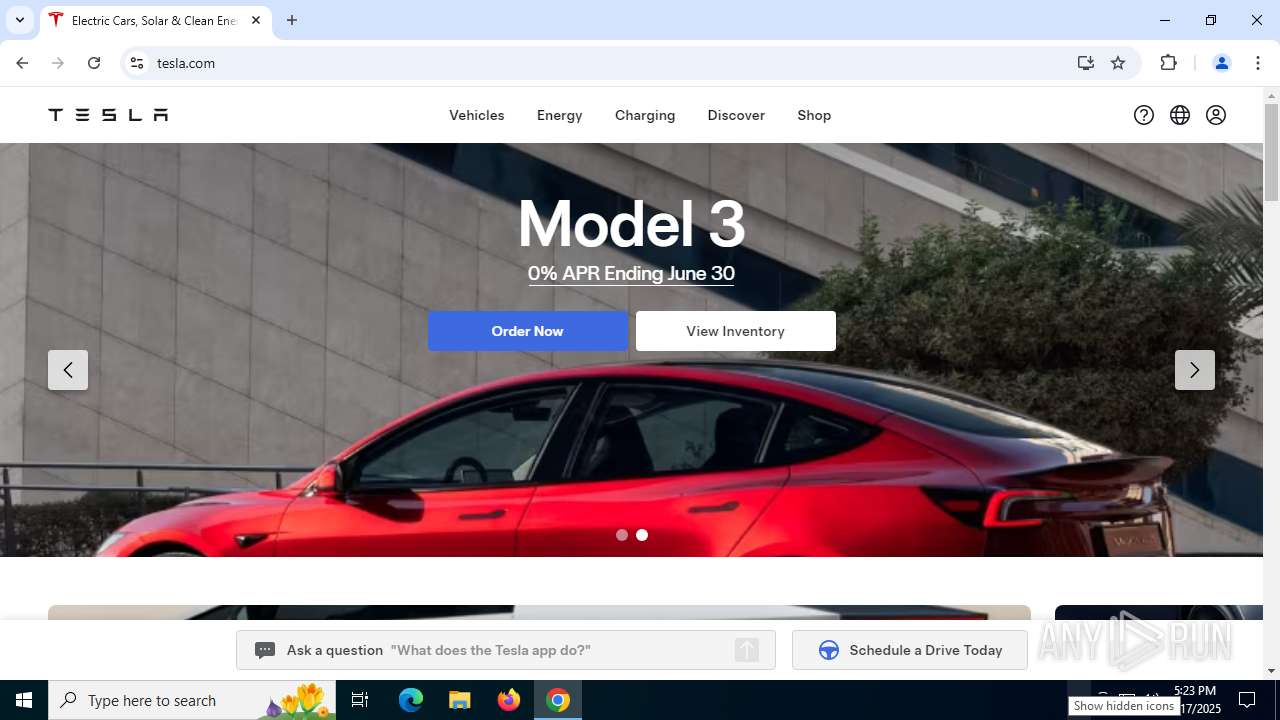
Task: Open the Charging menu
Action: click(645, 115)
